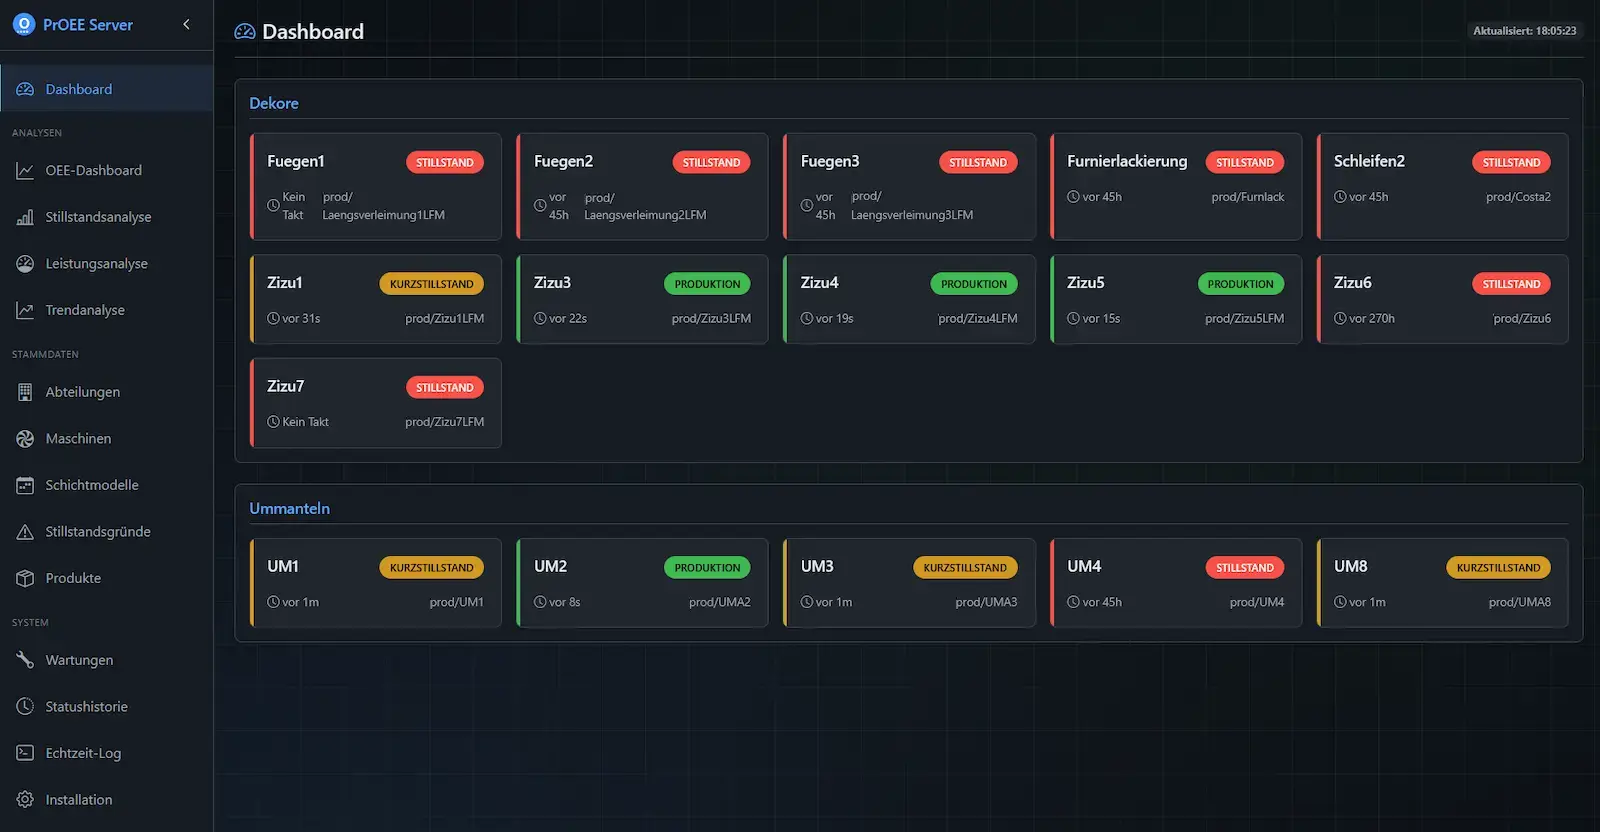Click the PrOEE Server title link
This screenshot has height=832, width=1600.
(88, 25)
